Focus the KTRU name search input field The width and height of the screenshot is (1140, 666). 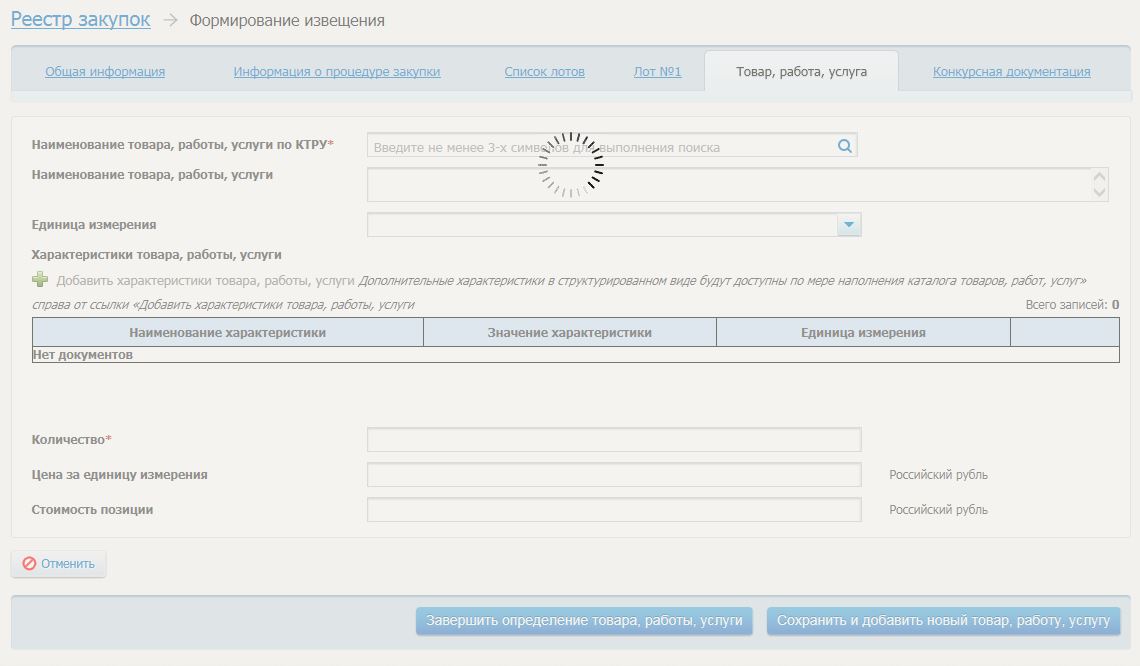[x=600, y=147]
